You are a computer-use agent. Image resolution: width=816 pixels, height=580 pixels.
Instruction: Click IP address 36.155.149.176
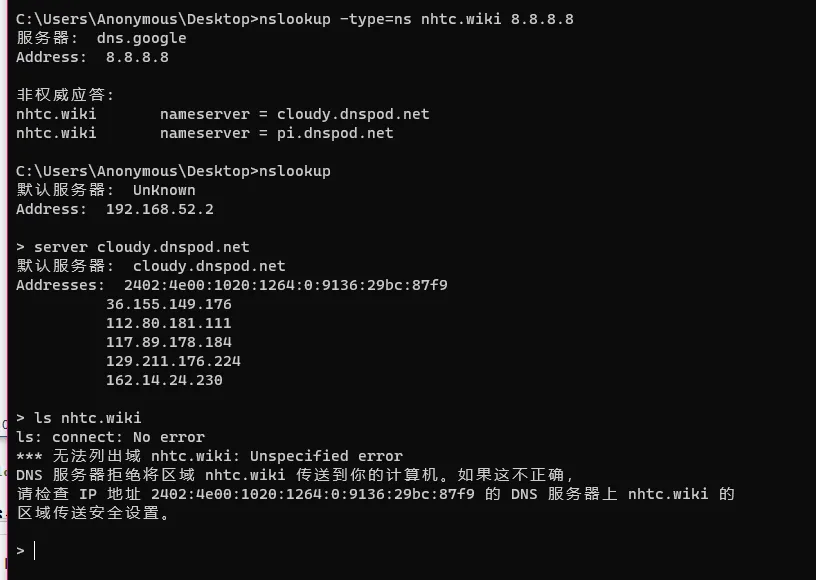[x=169, y=304]
